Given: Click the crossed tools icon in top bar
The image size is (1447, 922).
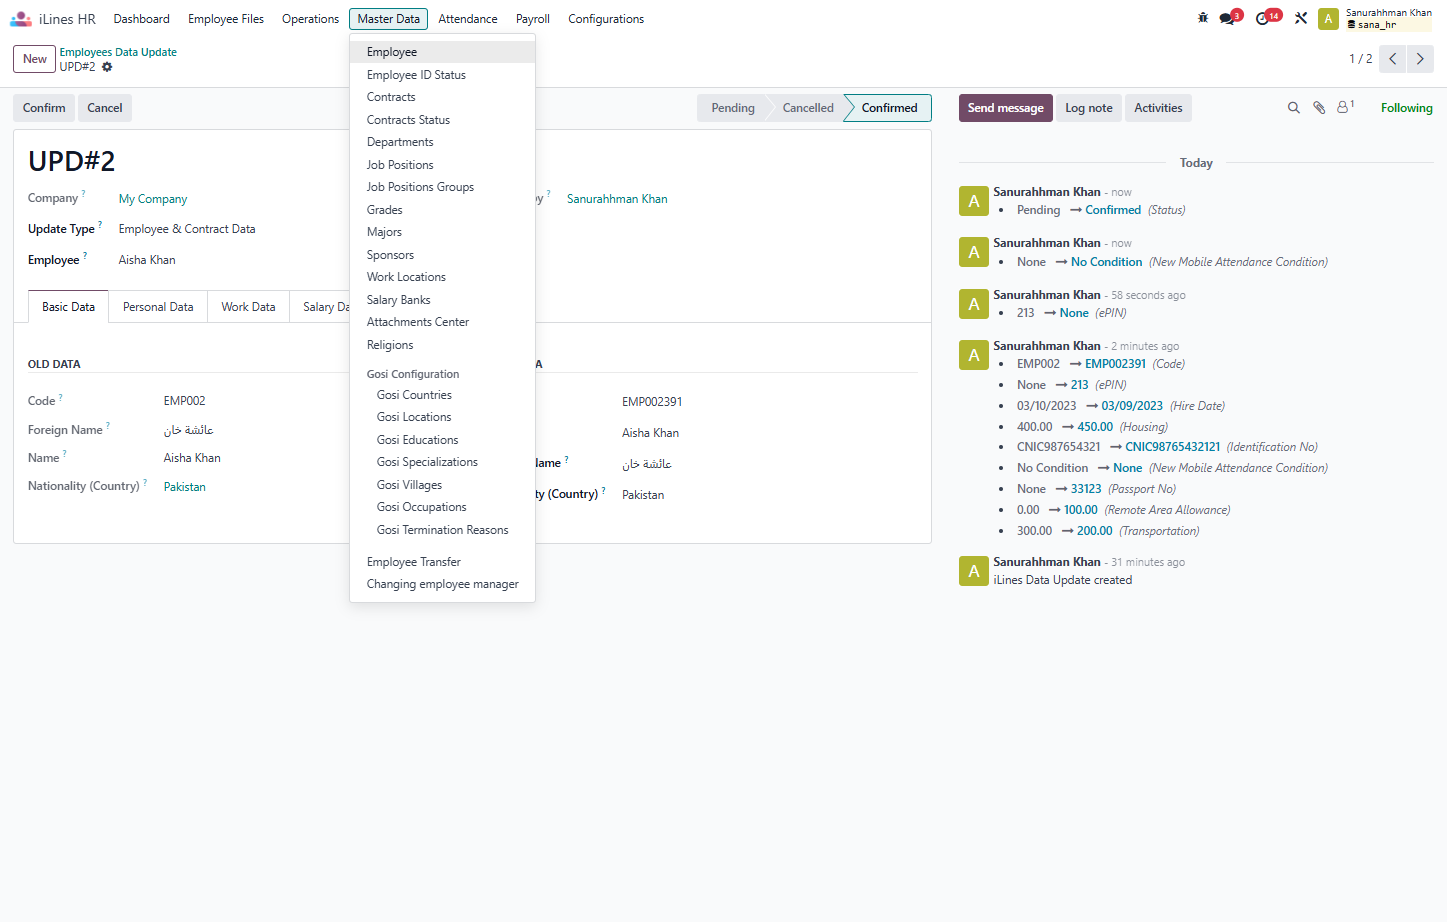Looking at the screenshot, I should click(1301, 18).
